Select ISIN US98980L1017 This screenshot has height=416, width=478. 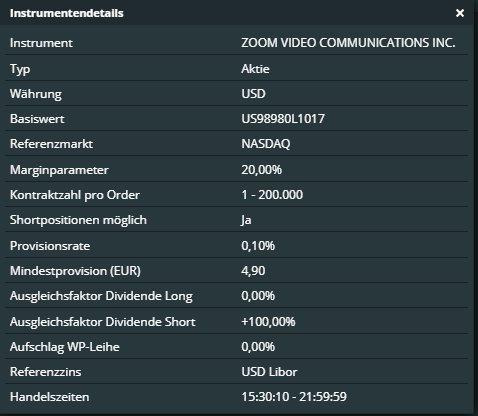283,119
